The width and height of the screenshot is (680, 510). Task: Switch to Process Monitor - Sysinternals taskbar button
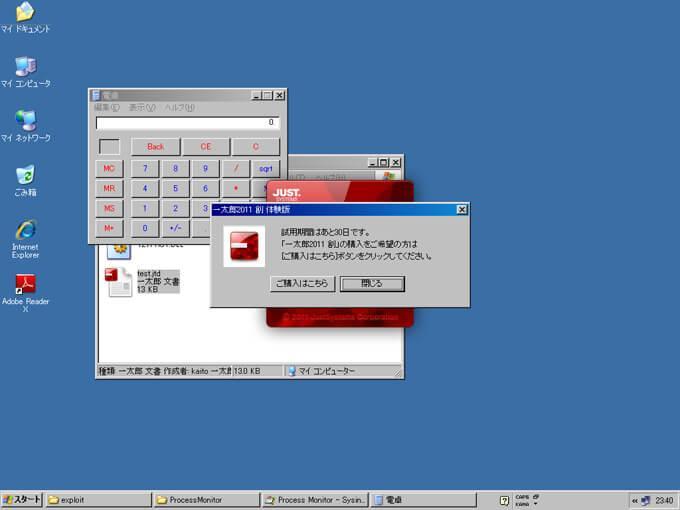click(315, 500)
